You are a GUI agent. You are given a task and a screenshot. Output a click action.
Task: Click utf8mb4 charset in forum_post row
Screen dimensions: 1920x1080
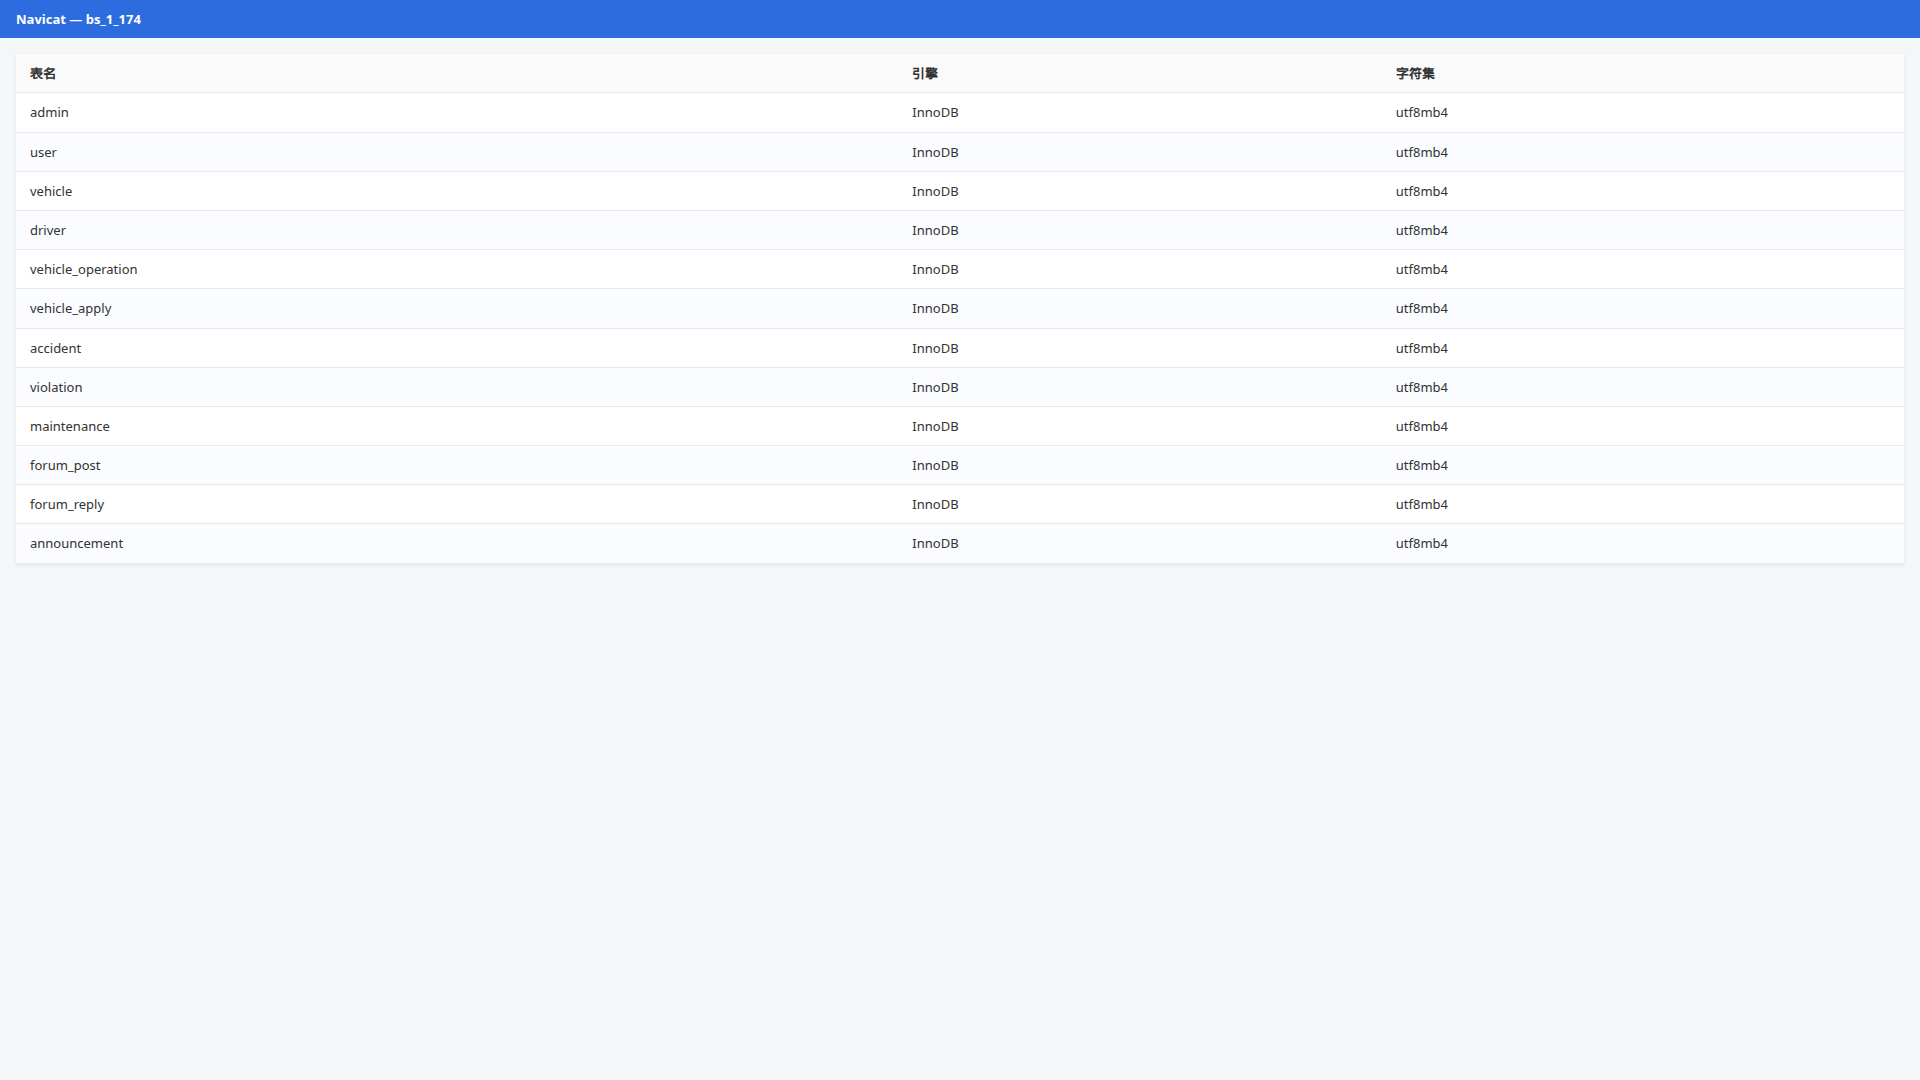[1422, 466]
